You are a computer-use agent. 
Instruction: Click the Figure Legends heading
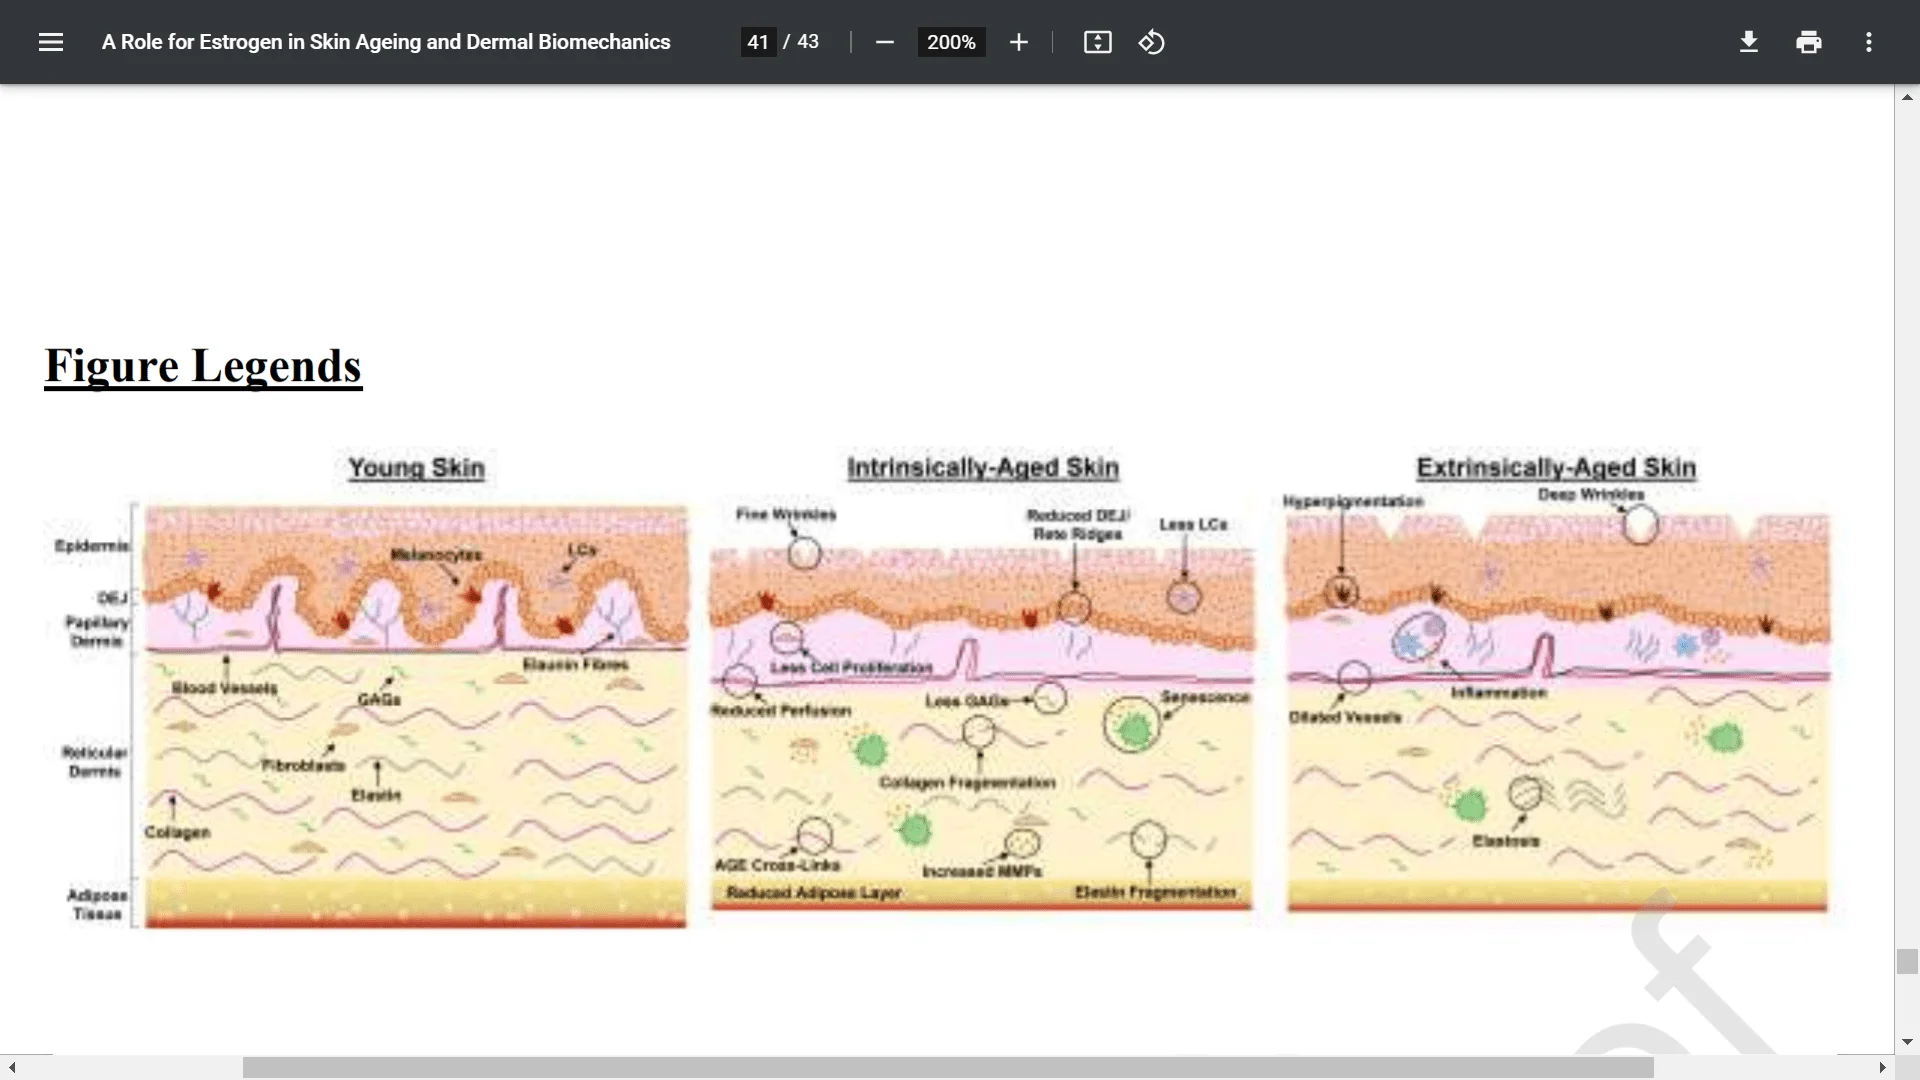[x=203, y=366]
